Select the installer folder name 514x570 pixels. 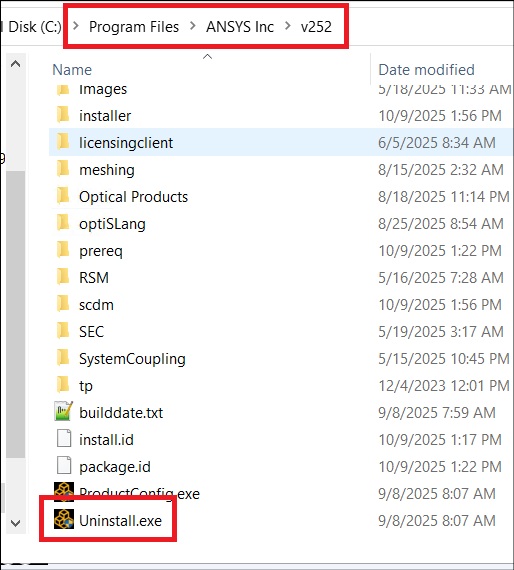(105, 116)
